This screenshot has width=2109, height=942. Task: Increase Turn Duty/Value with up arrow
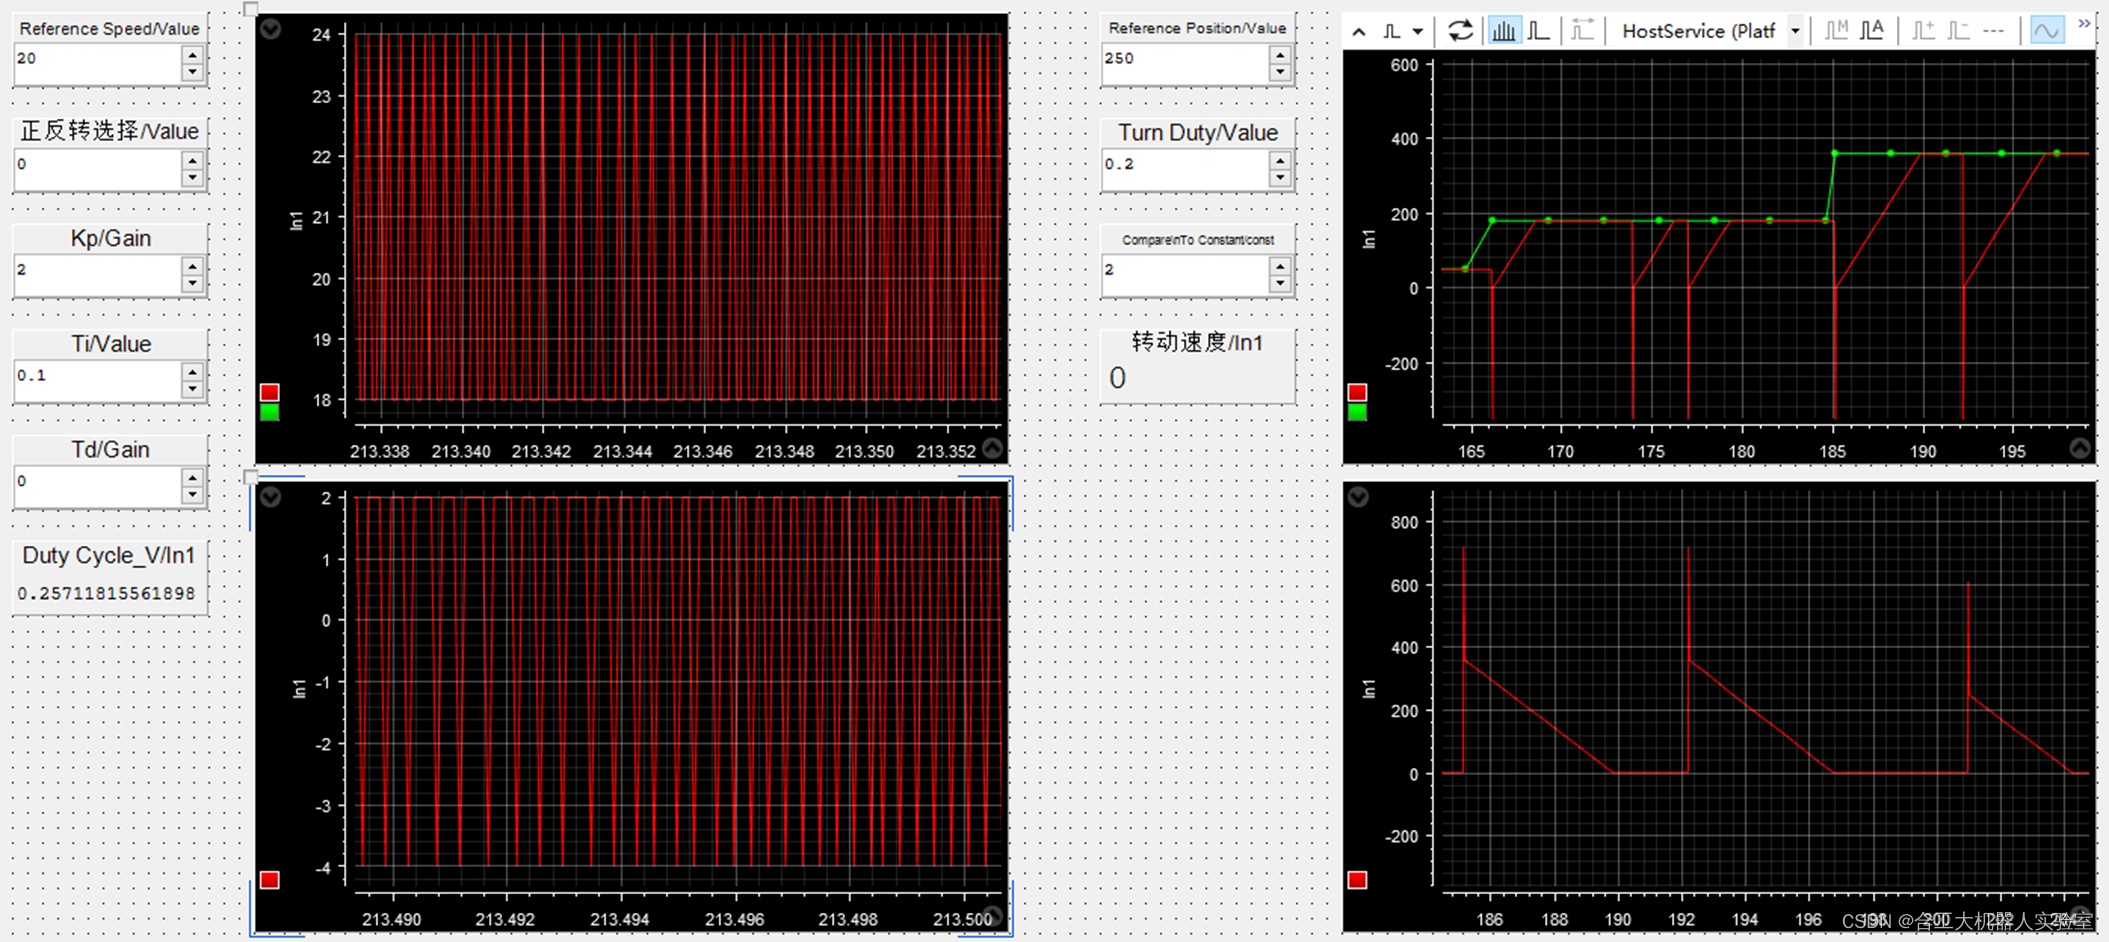(1280, 161)
